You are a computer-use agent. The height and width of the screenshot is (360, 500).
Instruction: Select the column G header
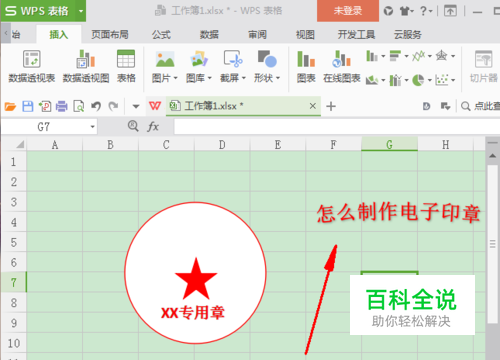pyautogui.click(x=389, y=145)
